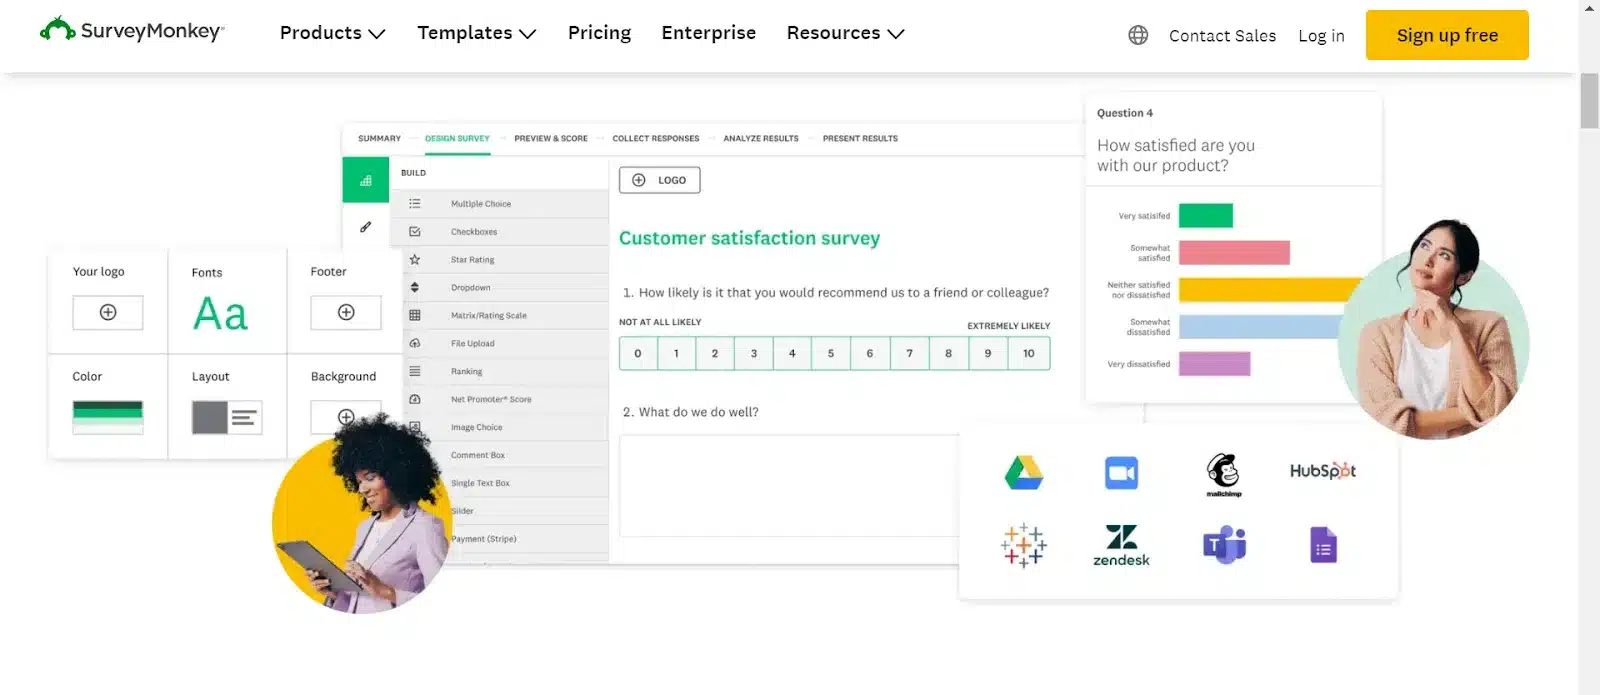Select rating 6 on the likelihood scale
The width and height of the screenshot is (1600, 695).
tap(870, 353)
